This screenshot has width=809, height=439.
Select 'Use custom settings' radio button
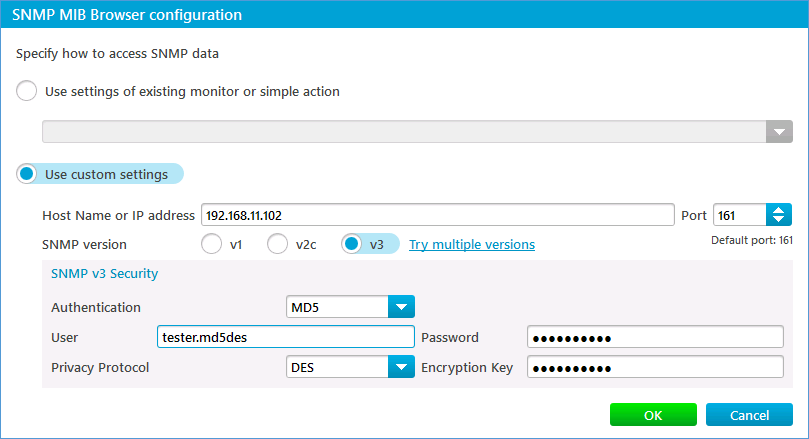pyautogui.click(x=26, y=174)
